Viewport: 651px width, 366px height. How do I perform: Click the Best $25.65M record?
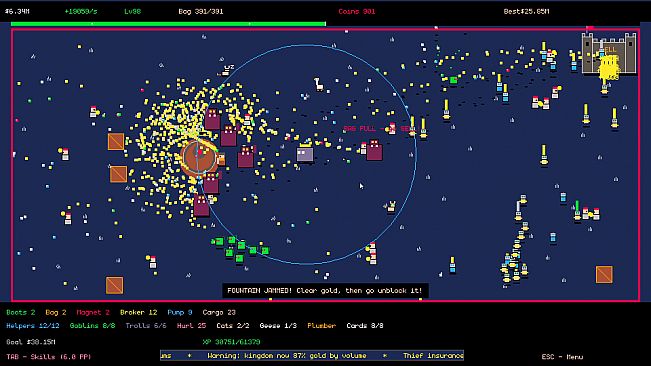(526, 12)
